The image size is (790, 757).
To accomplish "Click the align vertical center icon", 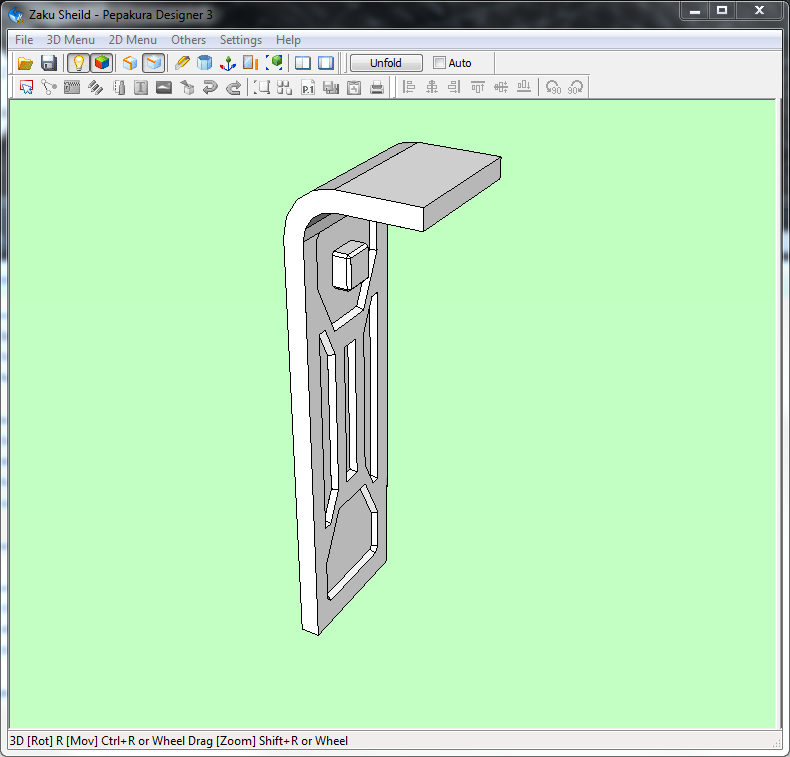I will [501, 87].
